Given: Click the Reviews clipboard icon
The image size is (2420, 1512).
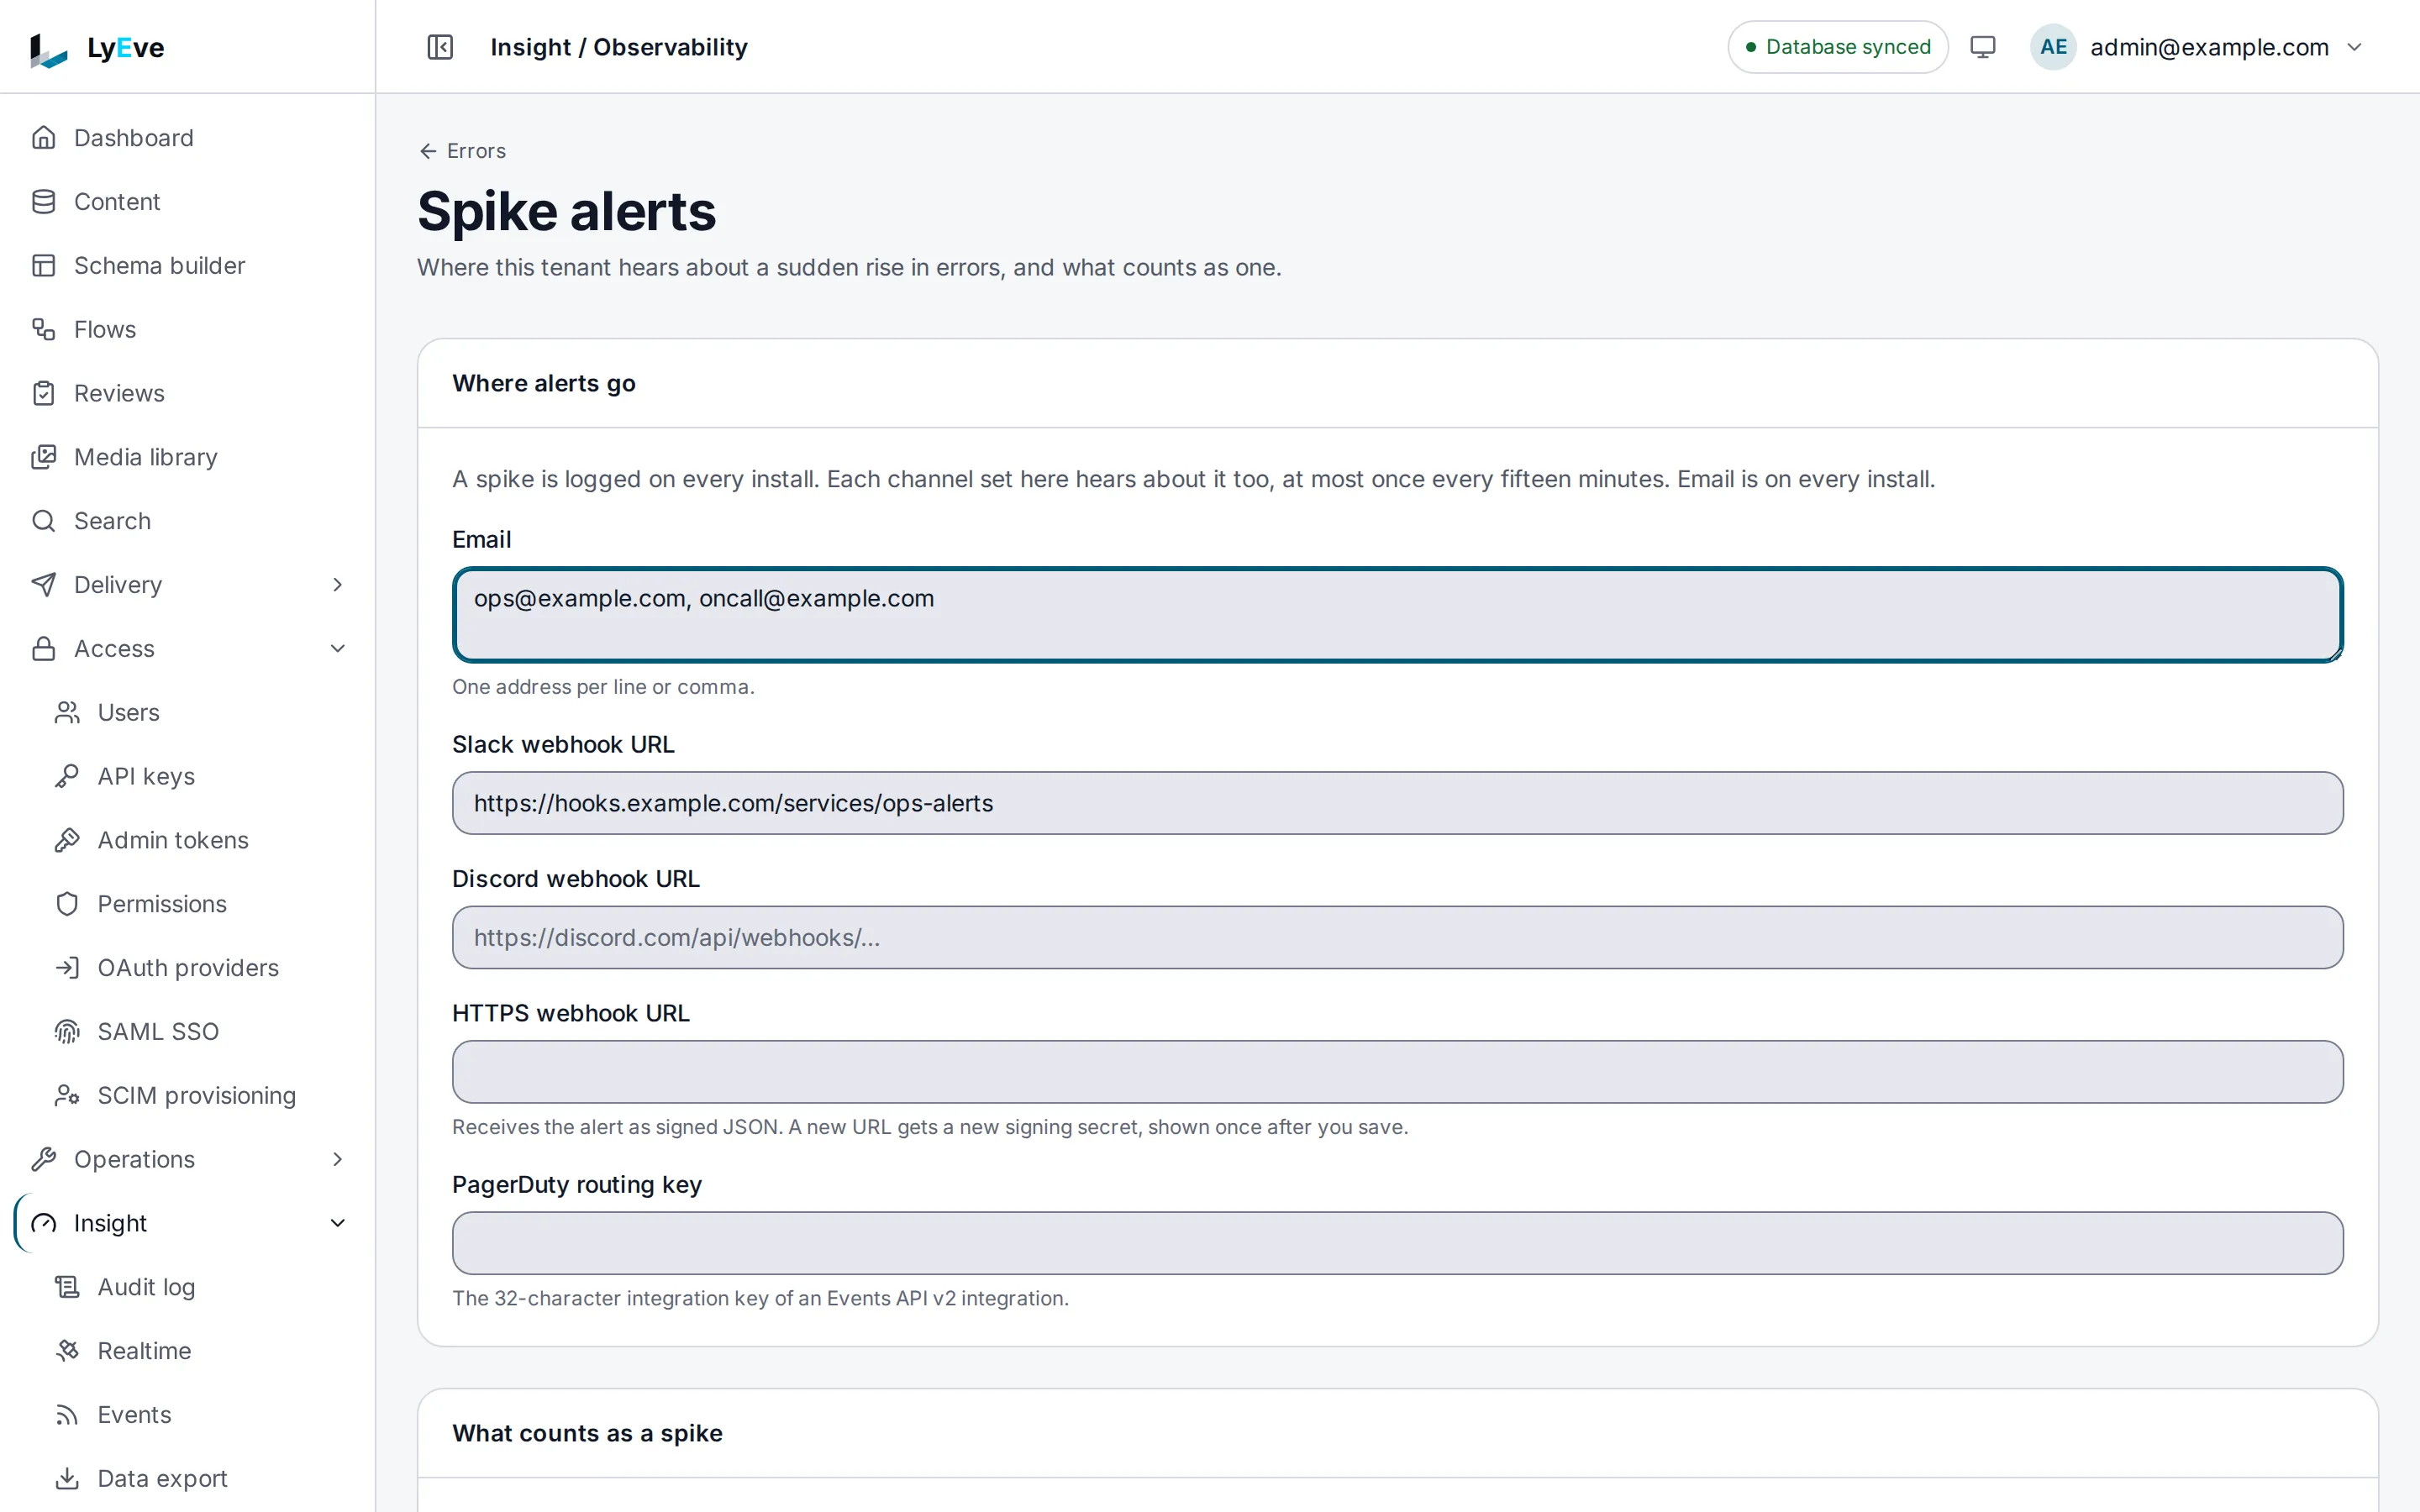Looking at the screenshot, I should click(44, 393).
